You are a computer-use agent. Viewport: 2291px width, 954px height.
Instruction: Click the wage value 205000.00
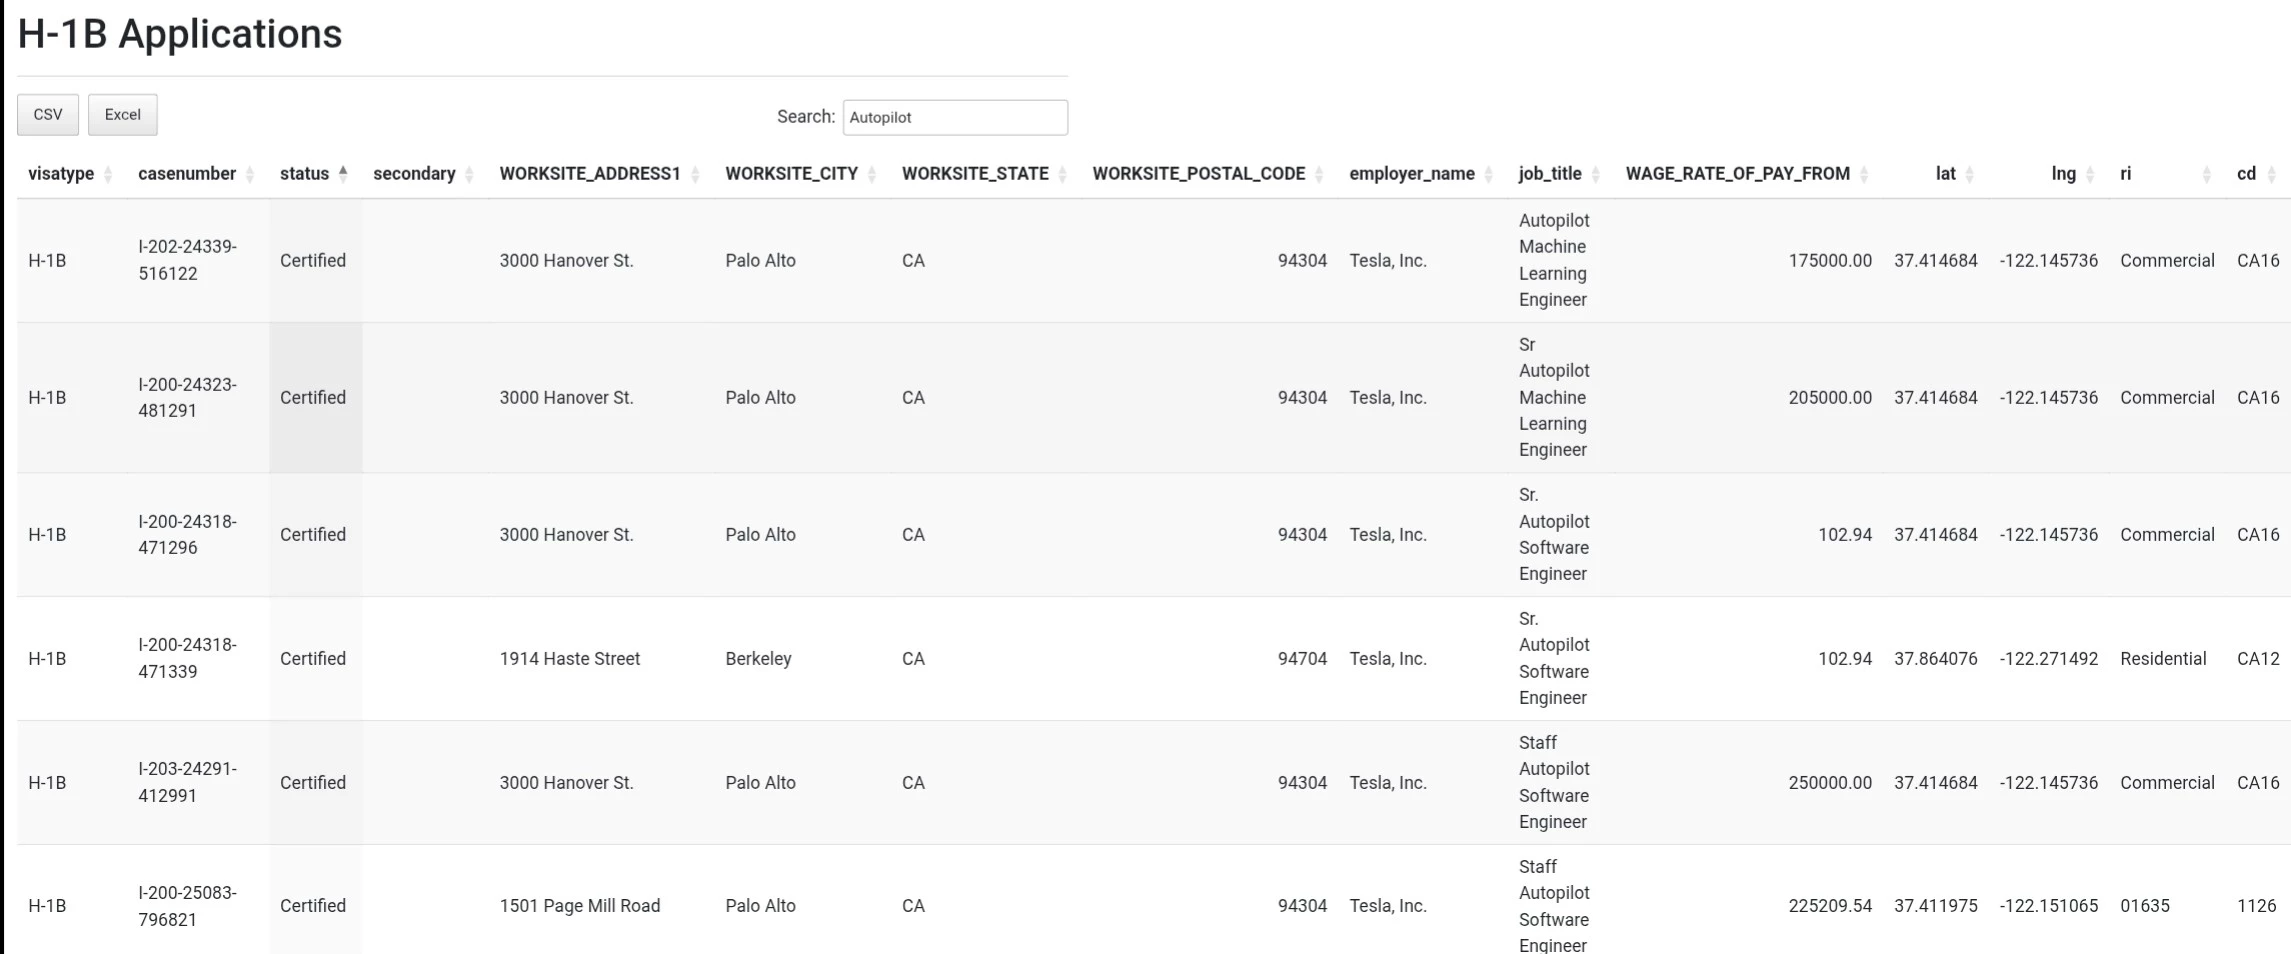1830,398
